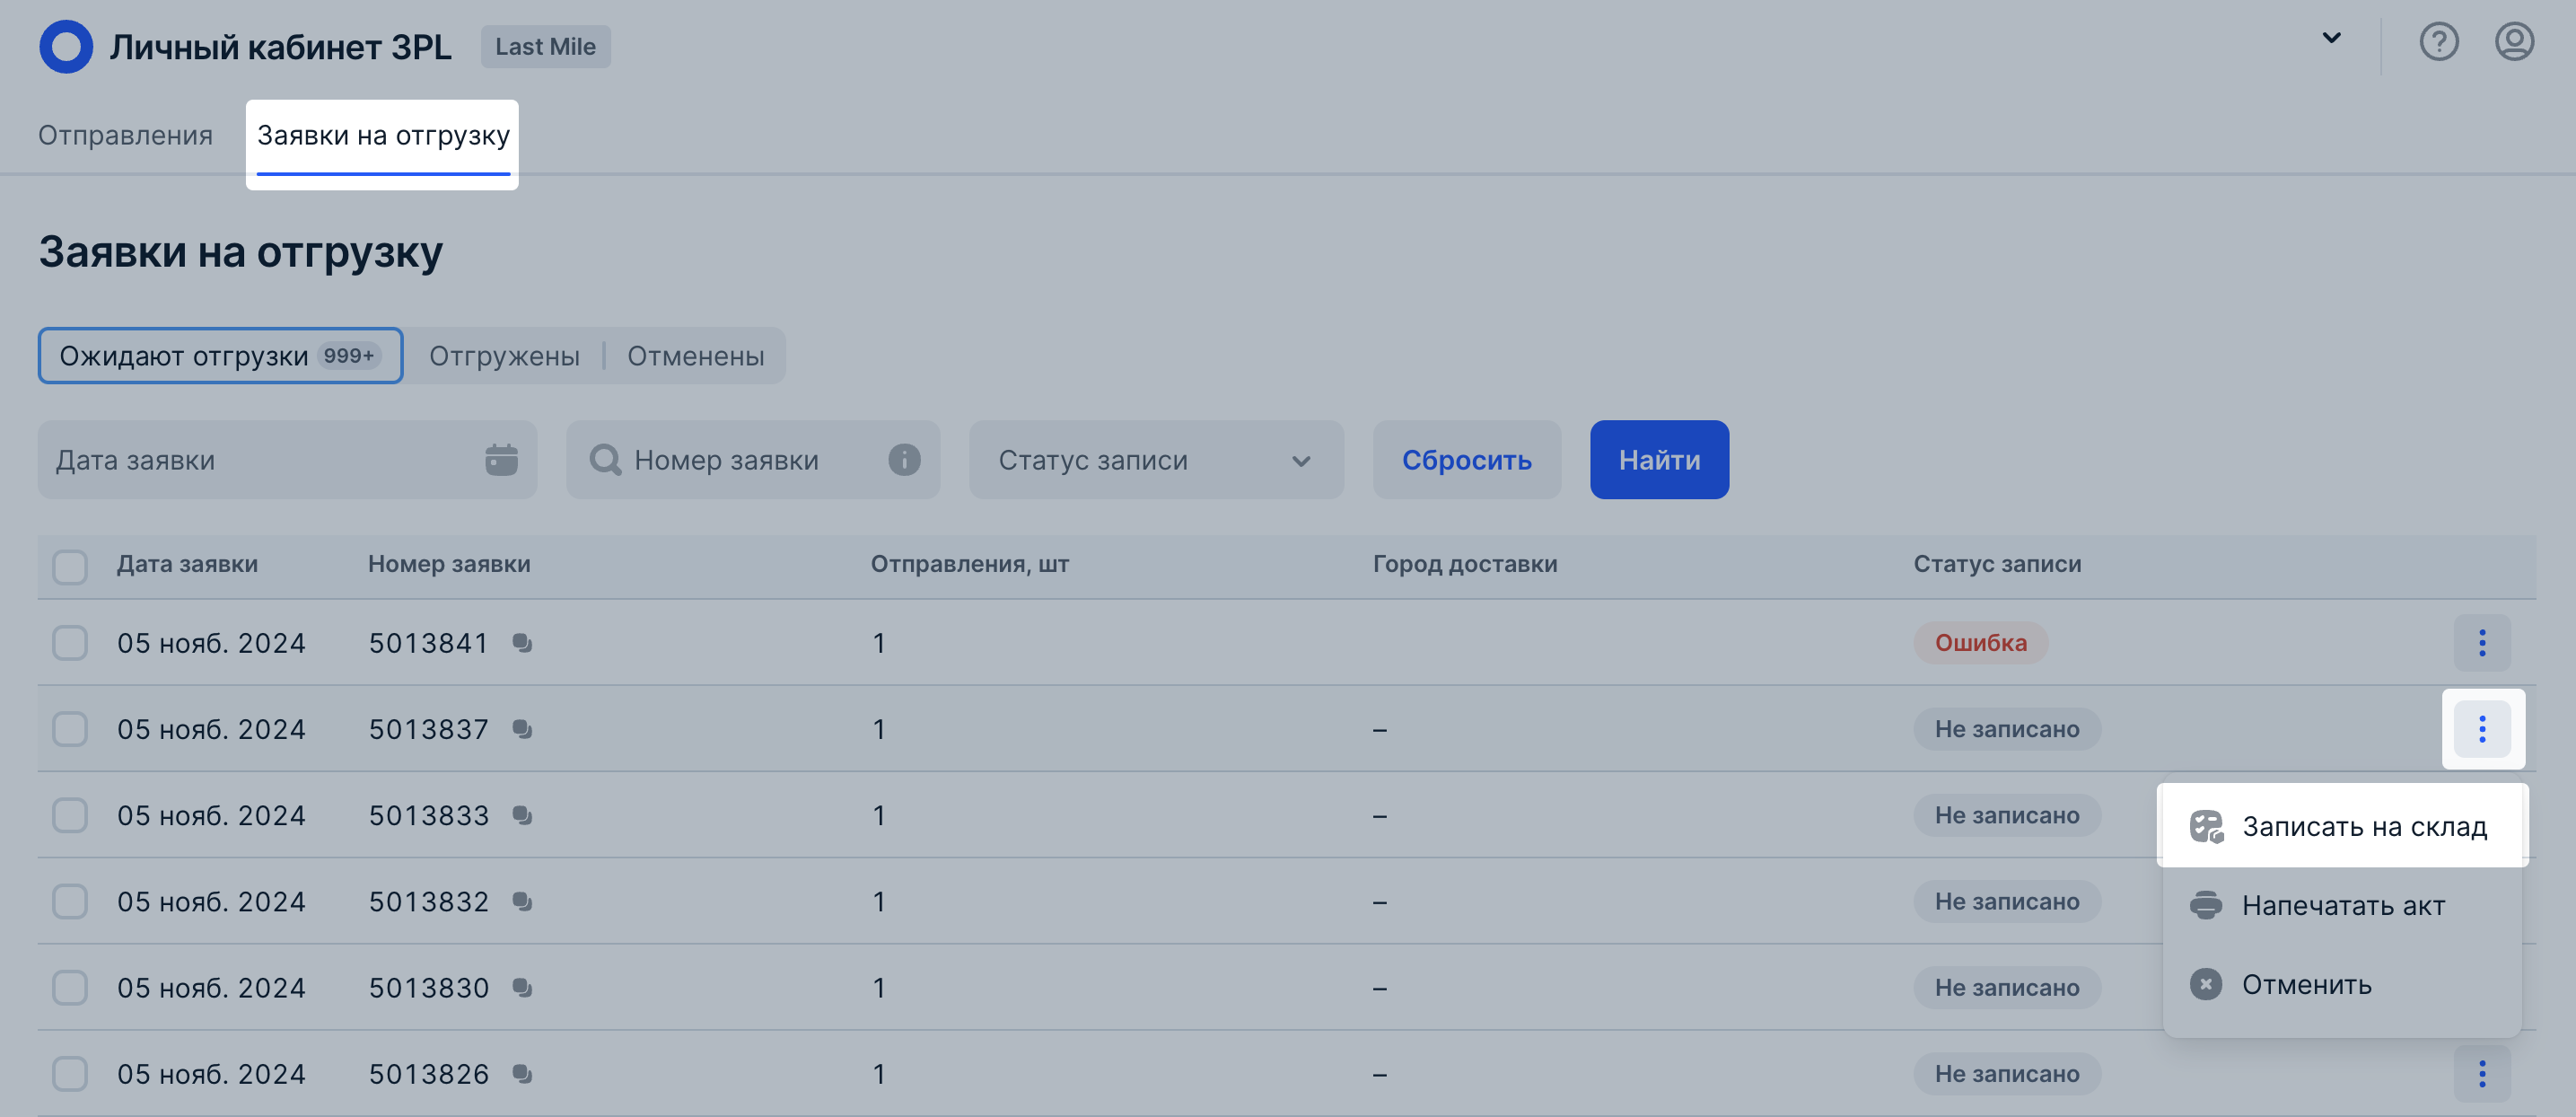Choose Записать на склад from menu

2342,827
